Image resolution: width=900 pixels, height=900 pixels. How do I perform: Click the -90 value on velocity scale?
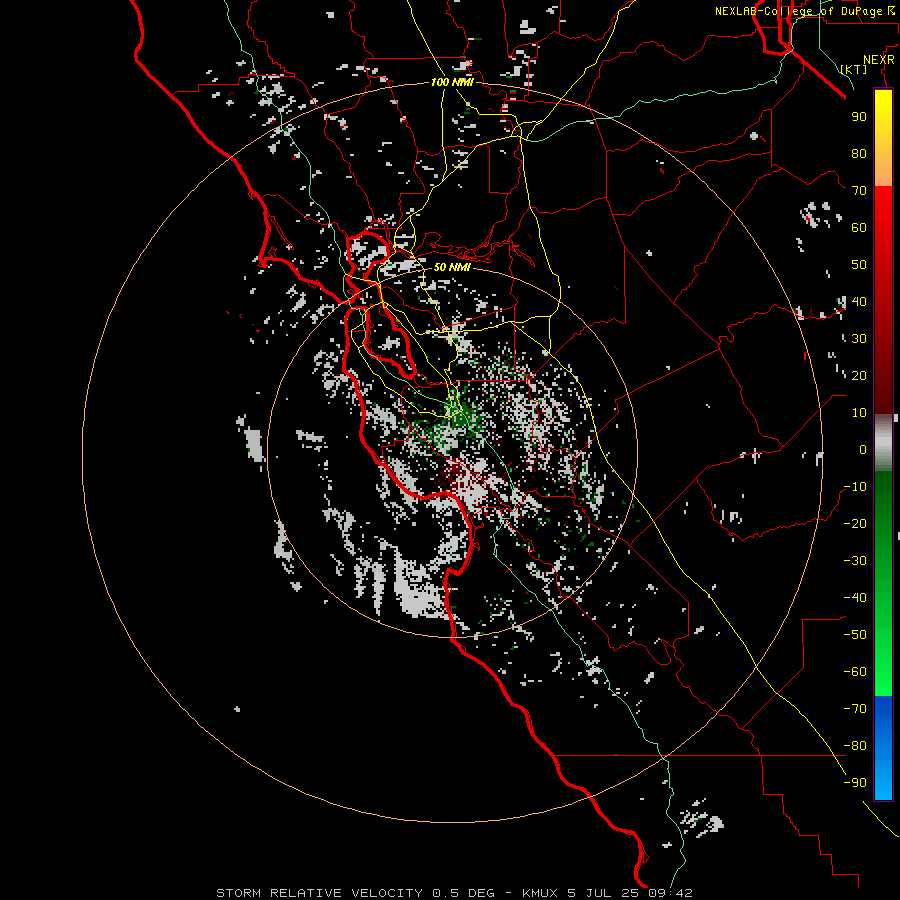click(855, 783)
